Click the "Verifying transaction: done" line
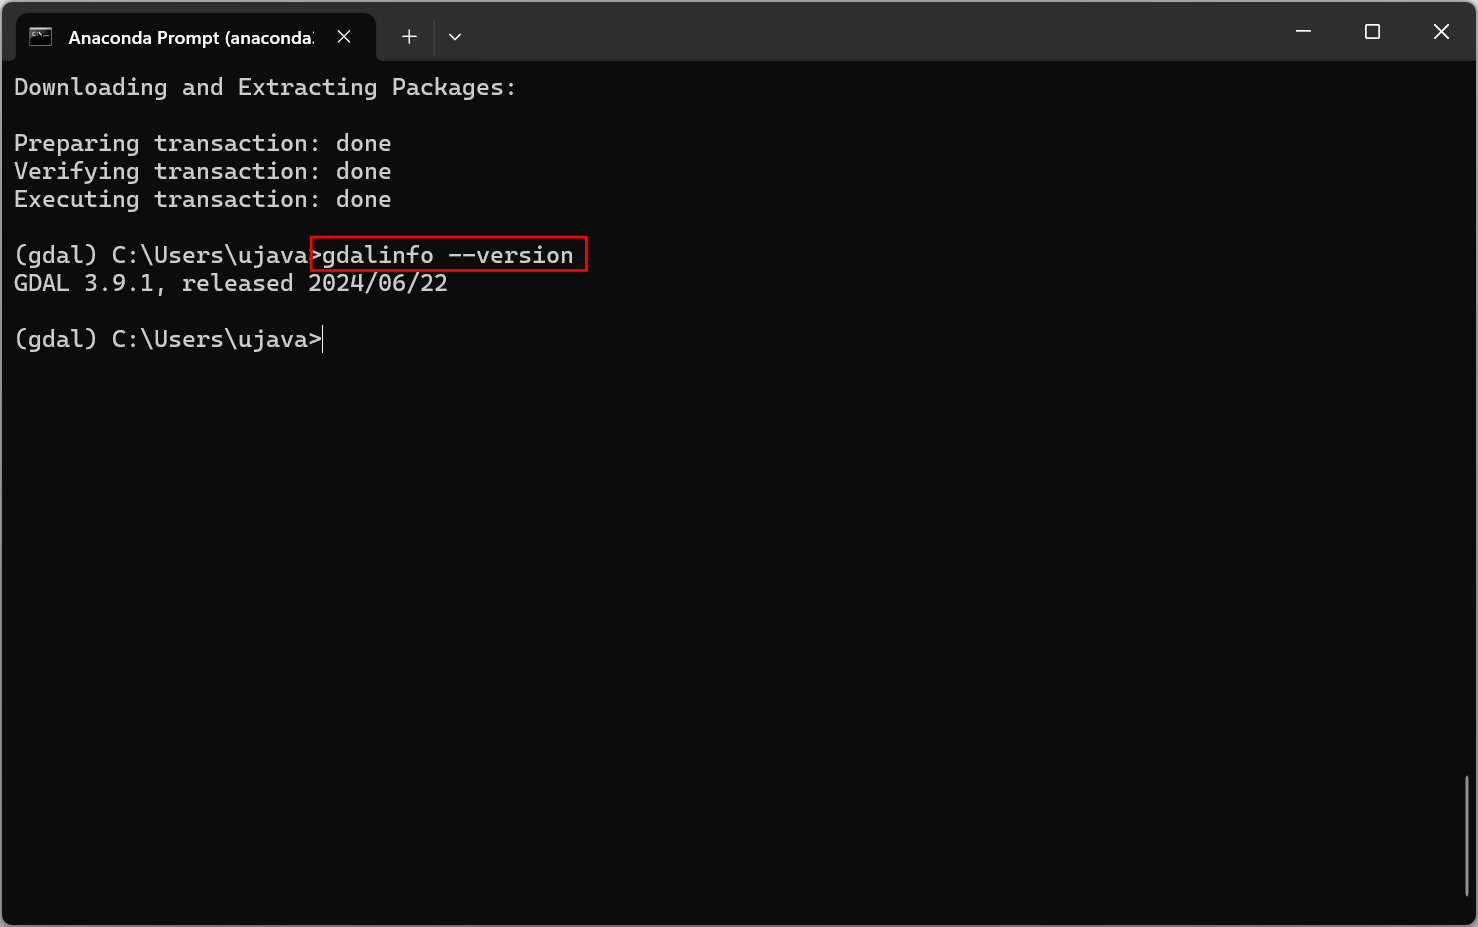 pyautogui.click(x=202, y=172)
